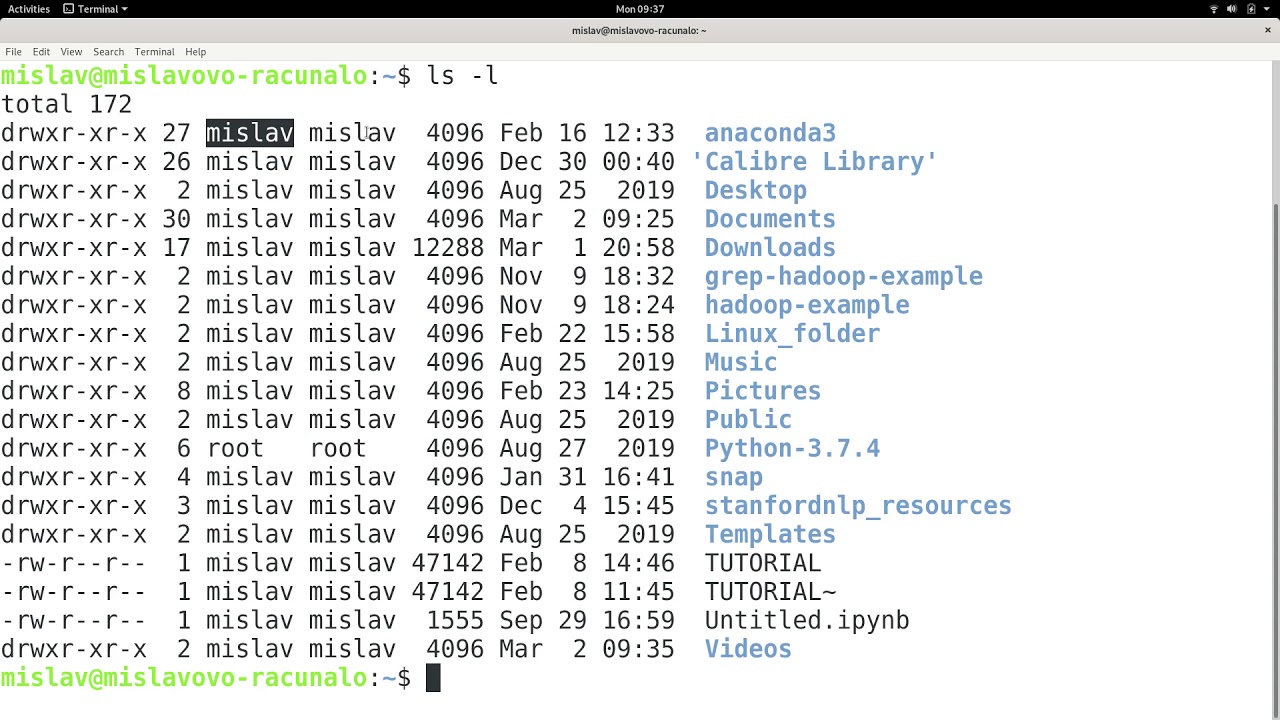The height and width of the screenshot is (720, 1280).
Task: Open the Edit menu
Action: coord(41,52)
